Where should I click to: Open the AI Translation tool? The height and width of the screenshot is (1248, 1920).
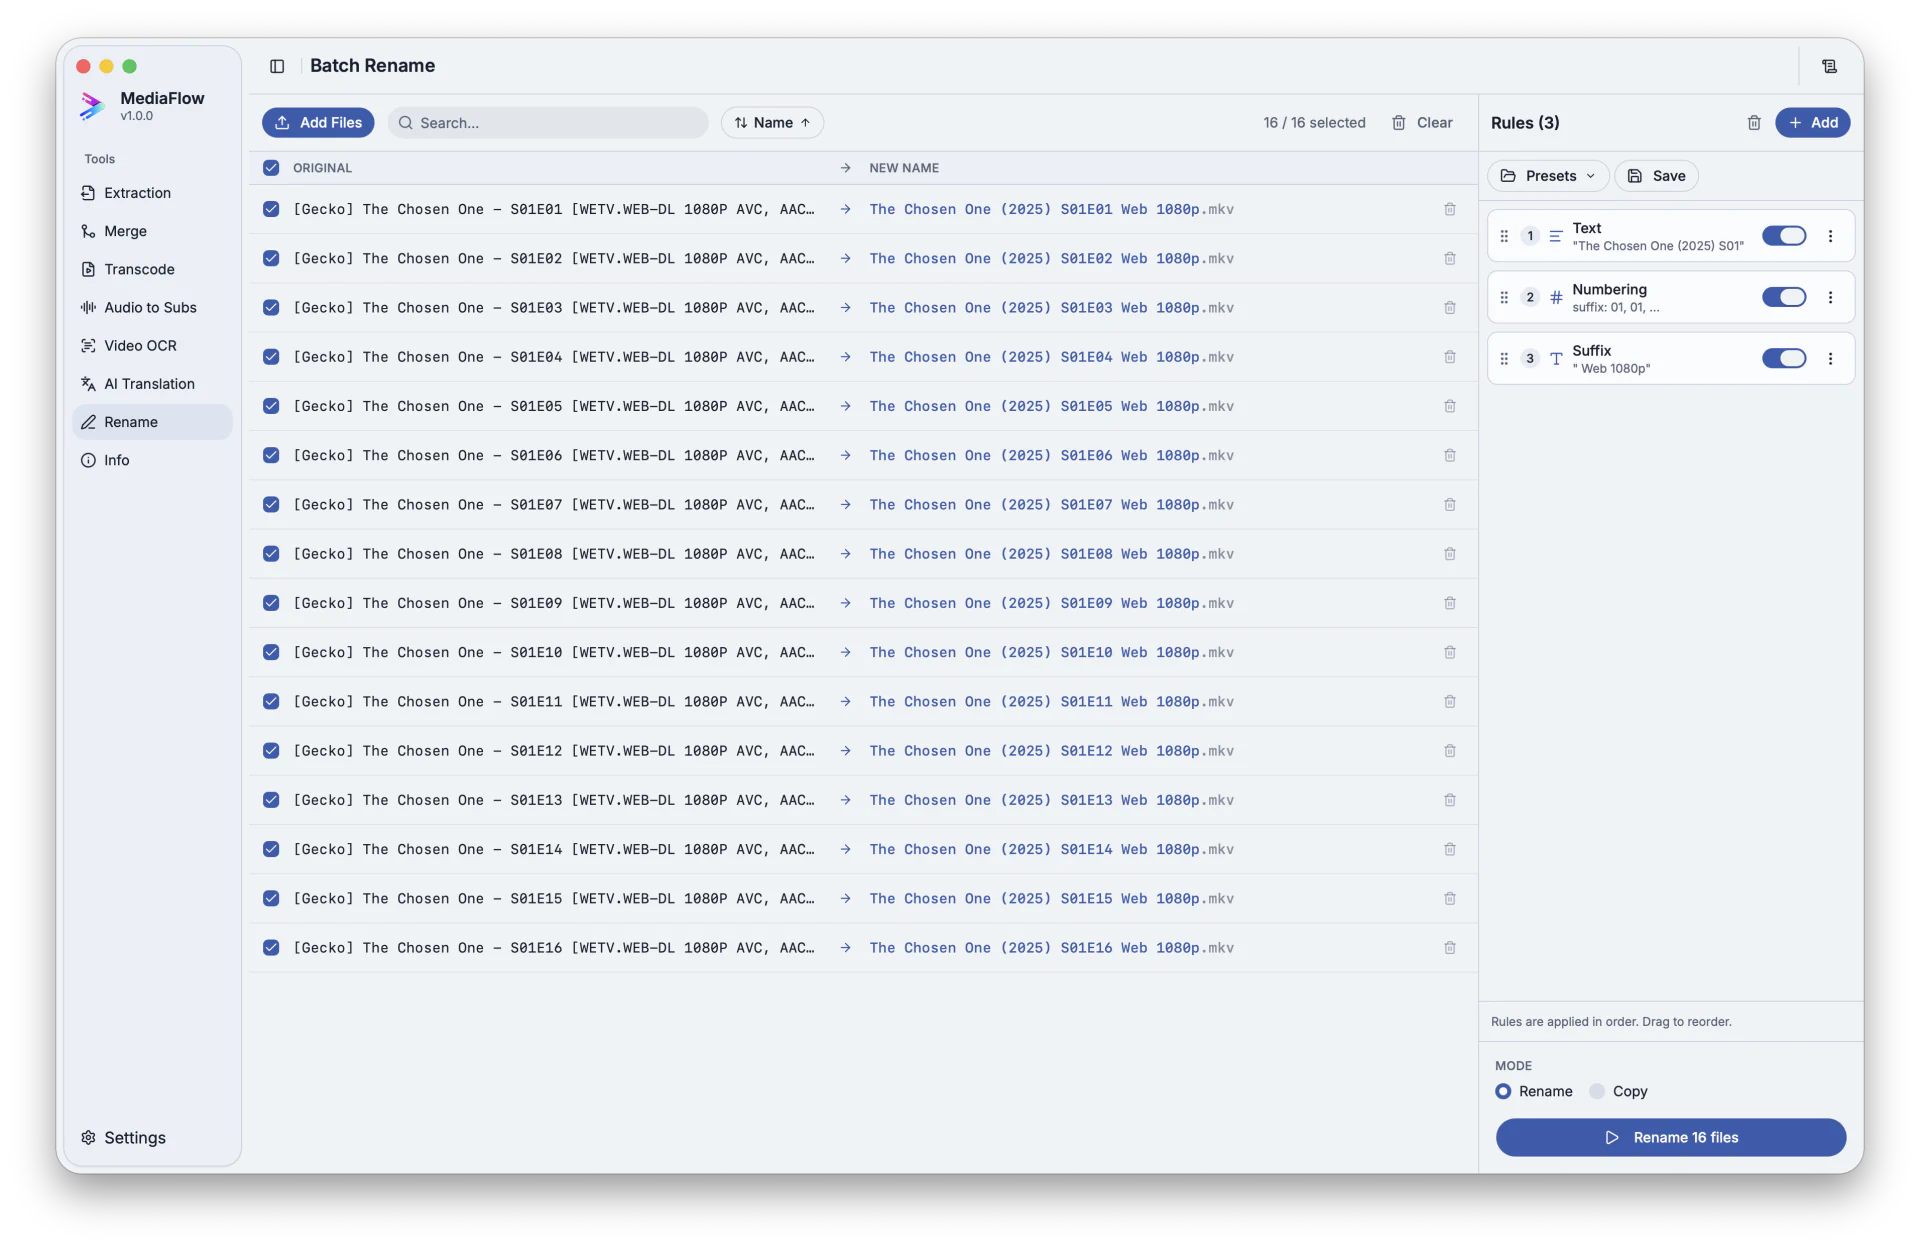[x=152, y=384]
